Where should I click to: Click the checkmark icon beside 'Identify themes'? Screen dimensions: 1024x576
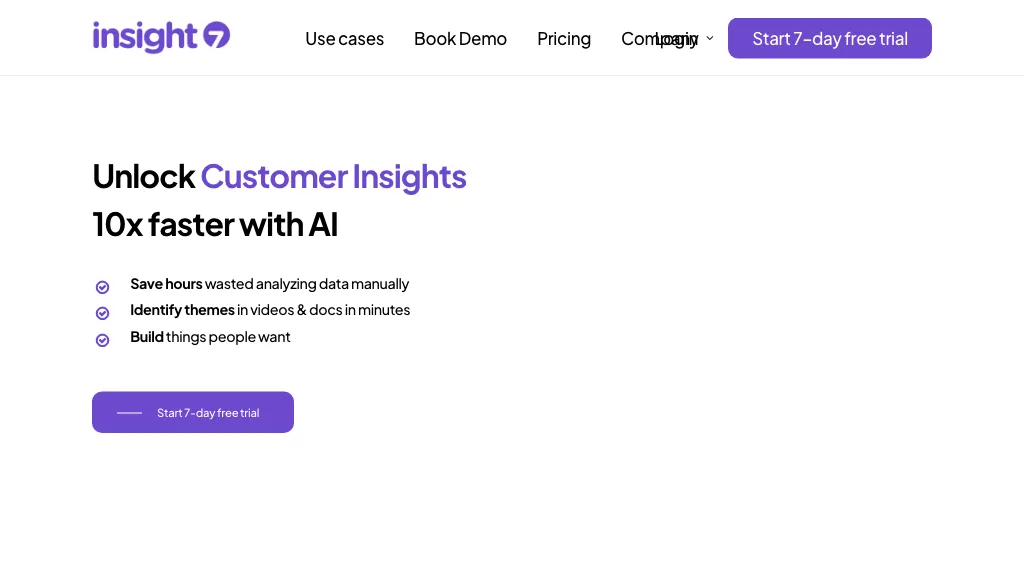pos(102,313)
